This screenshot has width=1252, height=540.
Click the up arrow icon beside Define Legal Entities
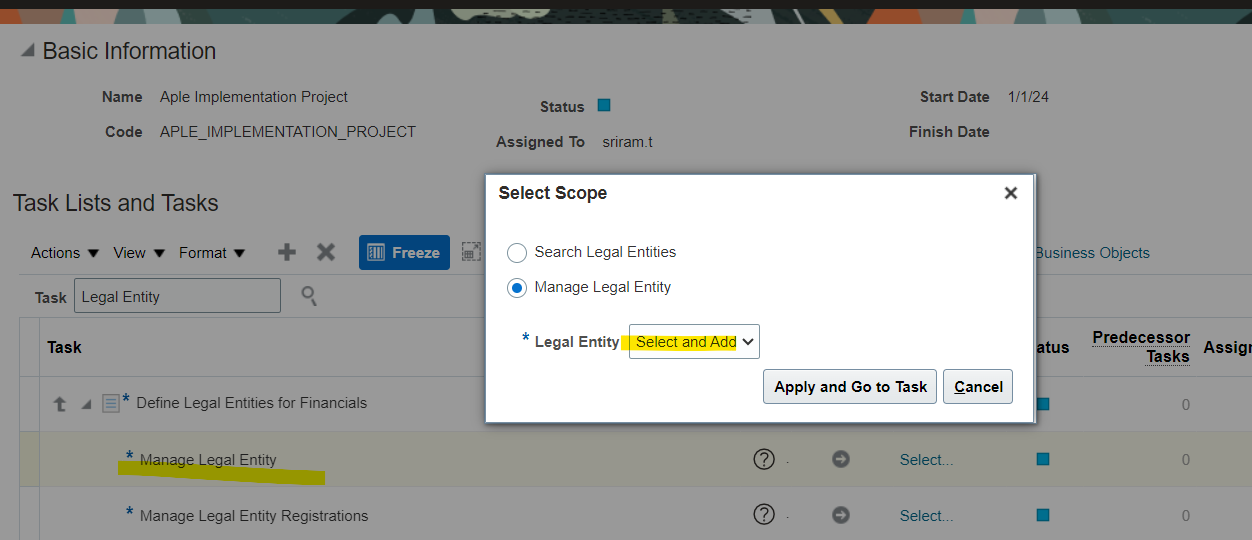pos(60,404)
